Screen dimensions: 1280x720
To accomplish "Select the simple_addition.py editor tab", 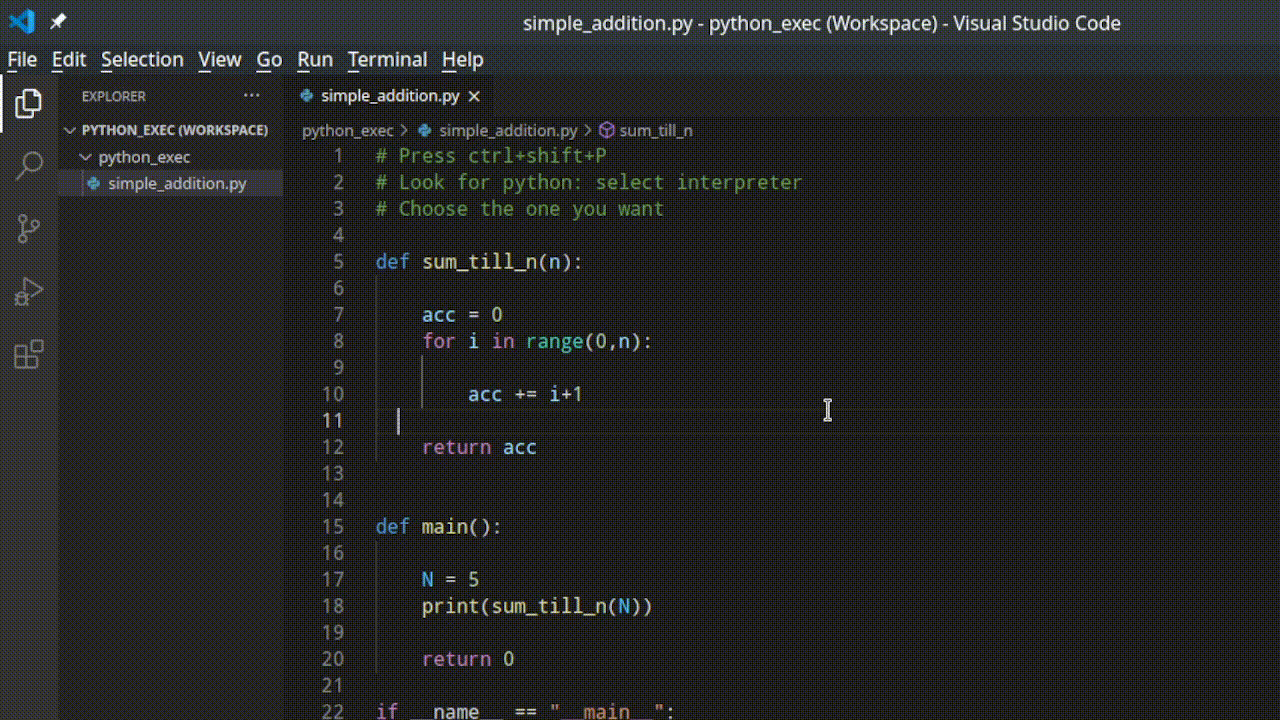I will point(390,96).
